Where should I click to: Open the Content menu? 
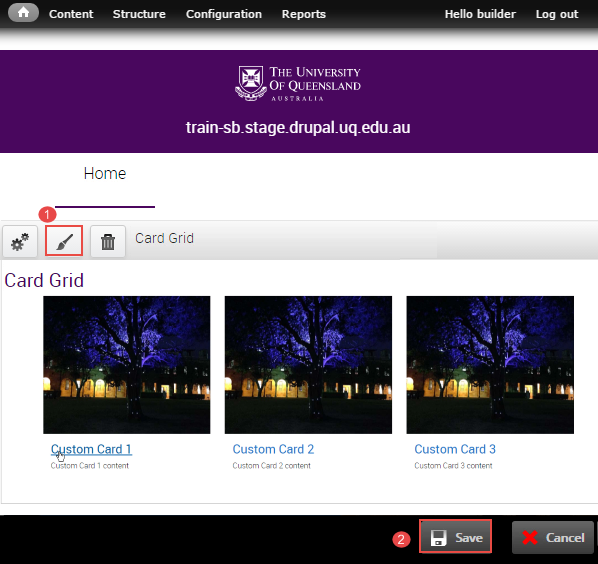(x=71, y=14)
